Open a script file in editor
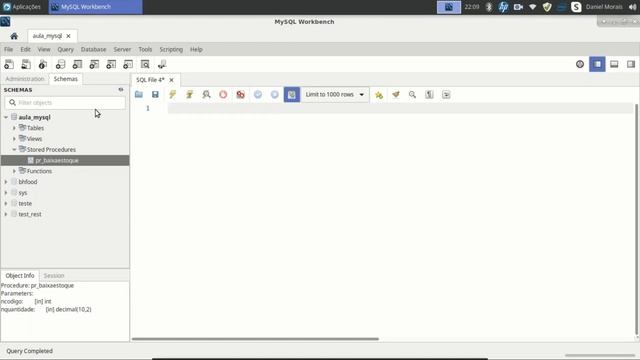Screen dimensions: 640x360 (139, 94)
